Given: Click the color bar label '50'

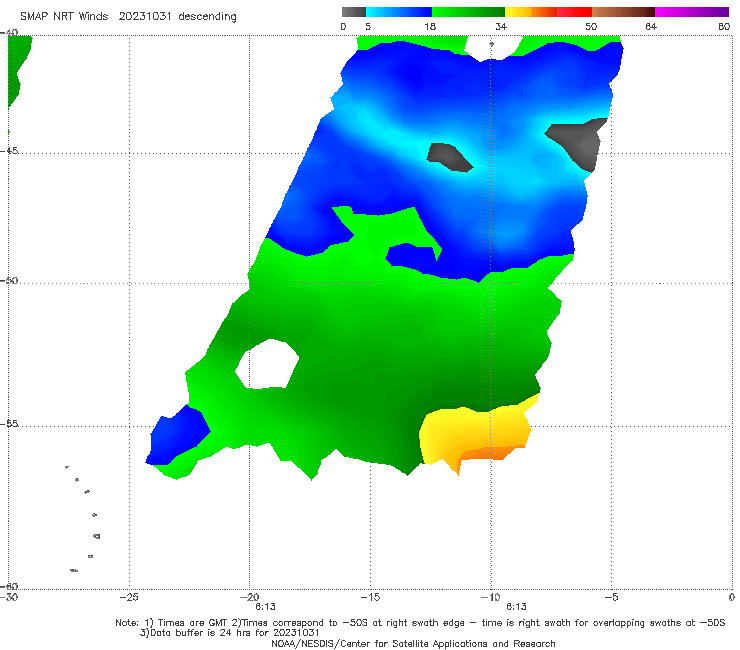Looking at the screenshot, I should 591,27.
